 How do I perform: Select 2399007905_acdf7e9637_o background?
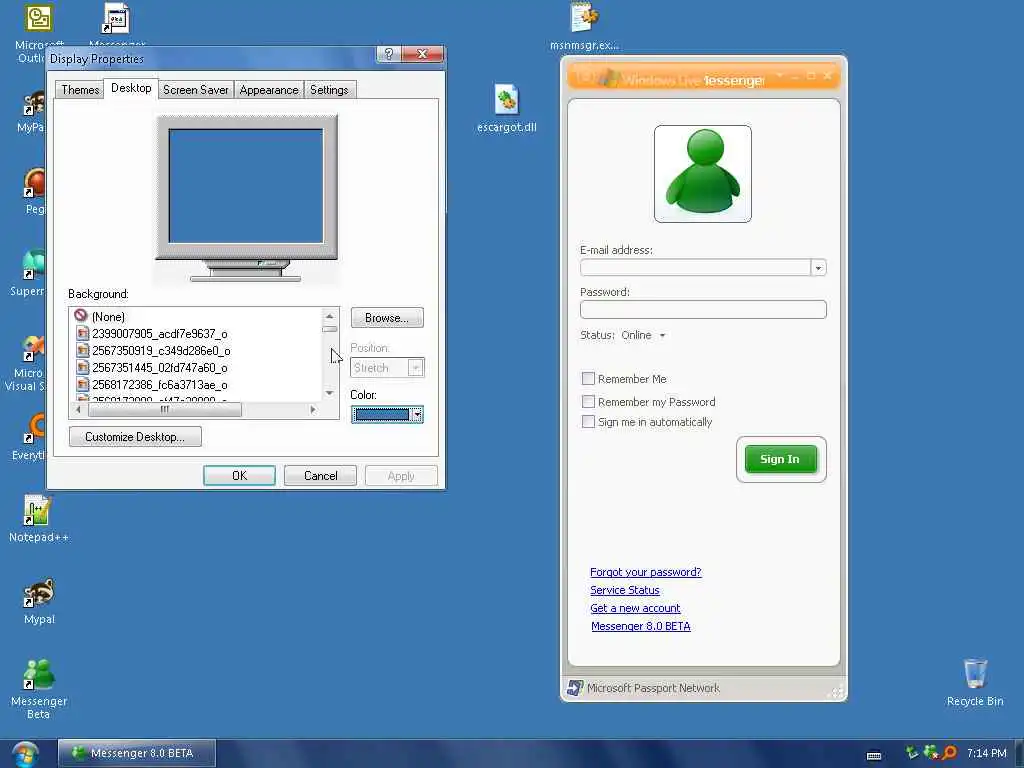click(159, 334)
